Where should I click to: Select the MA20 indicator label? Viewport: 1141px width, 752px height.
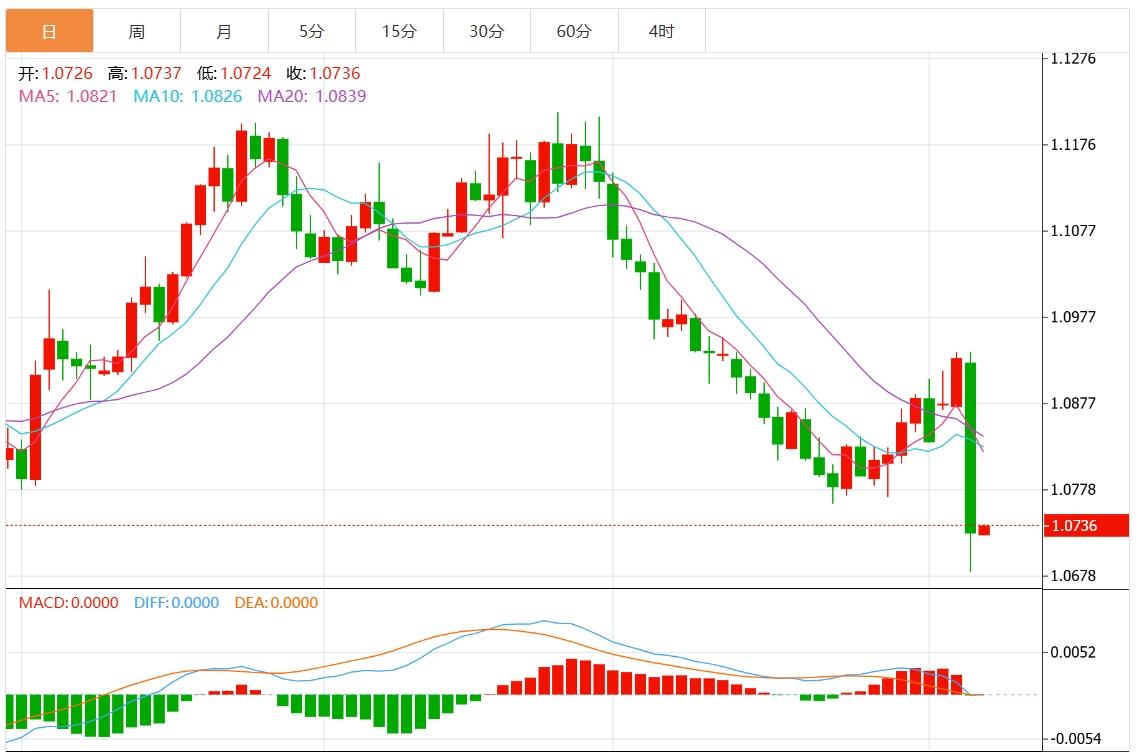(312, 96)
